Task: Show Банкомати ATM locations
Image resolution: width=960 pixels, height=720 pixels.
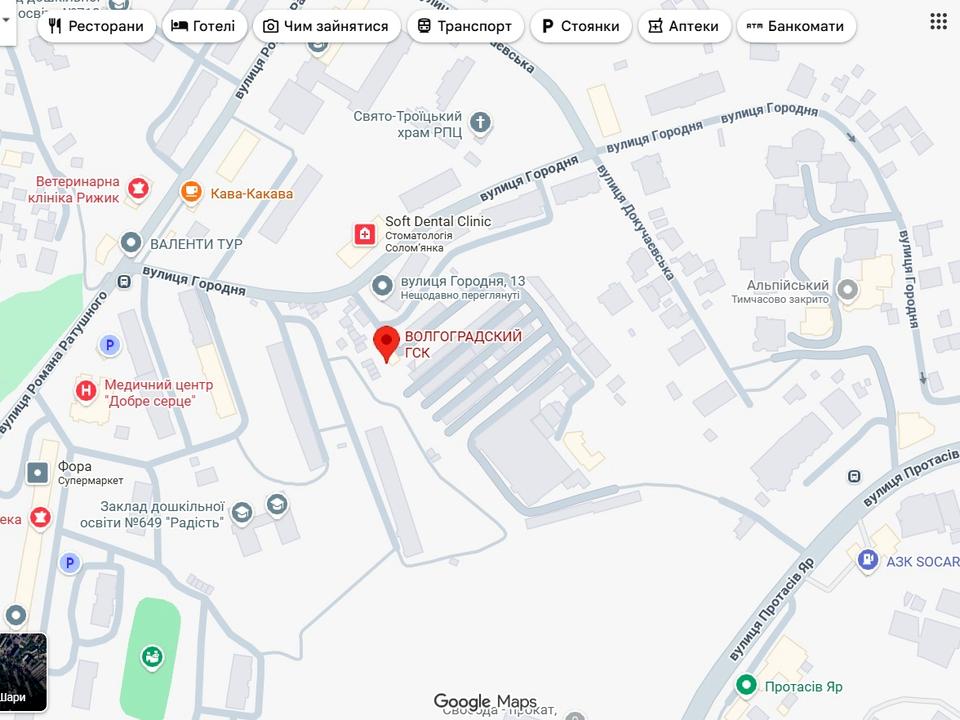Action: (796, 26)
